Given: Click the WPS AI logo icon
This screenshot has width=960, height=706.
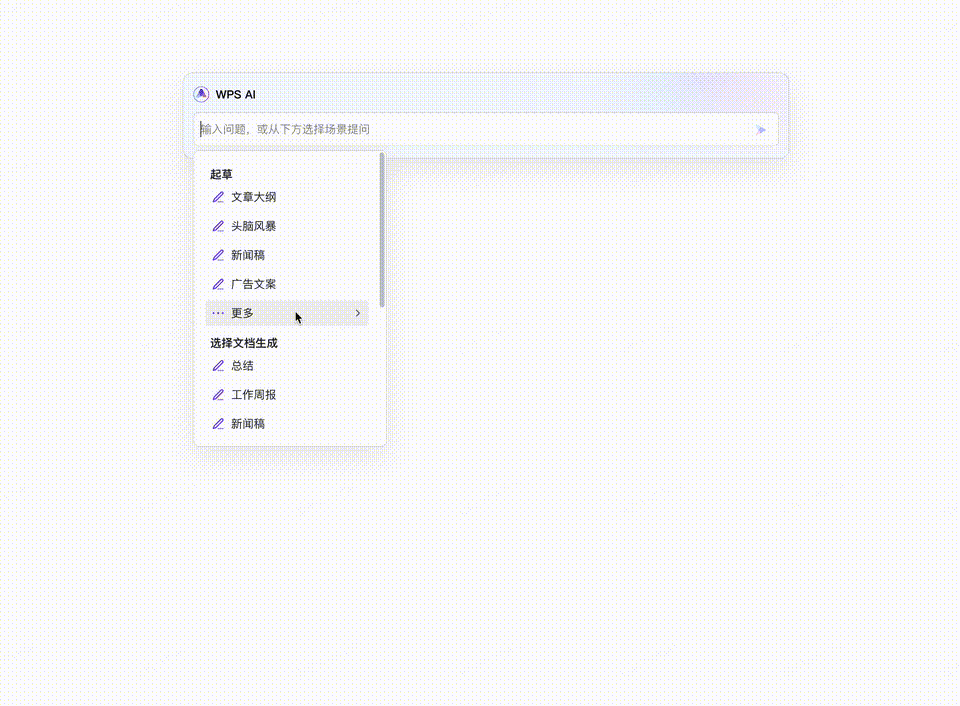Looking at the screenshot, I should click(x=203, y=95).
